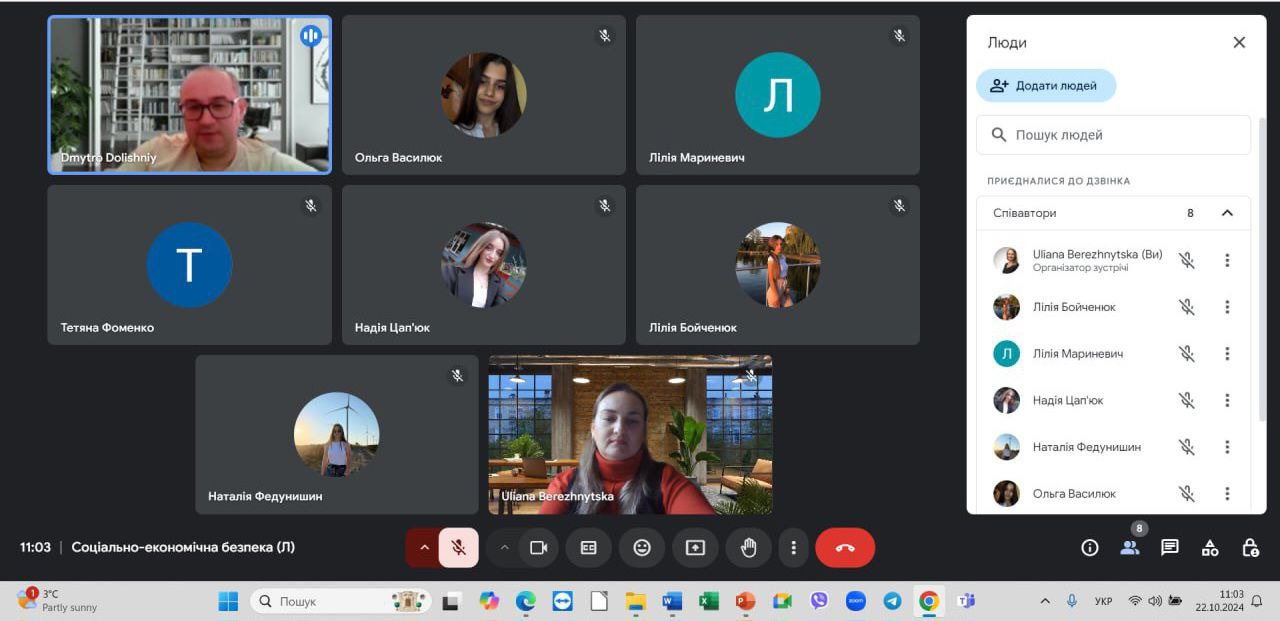This screenshot has height=621, width=1280.
Task: Expand video settings arrow next to camera
Action: click(504, 547)
